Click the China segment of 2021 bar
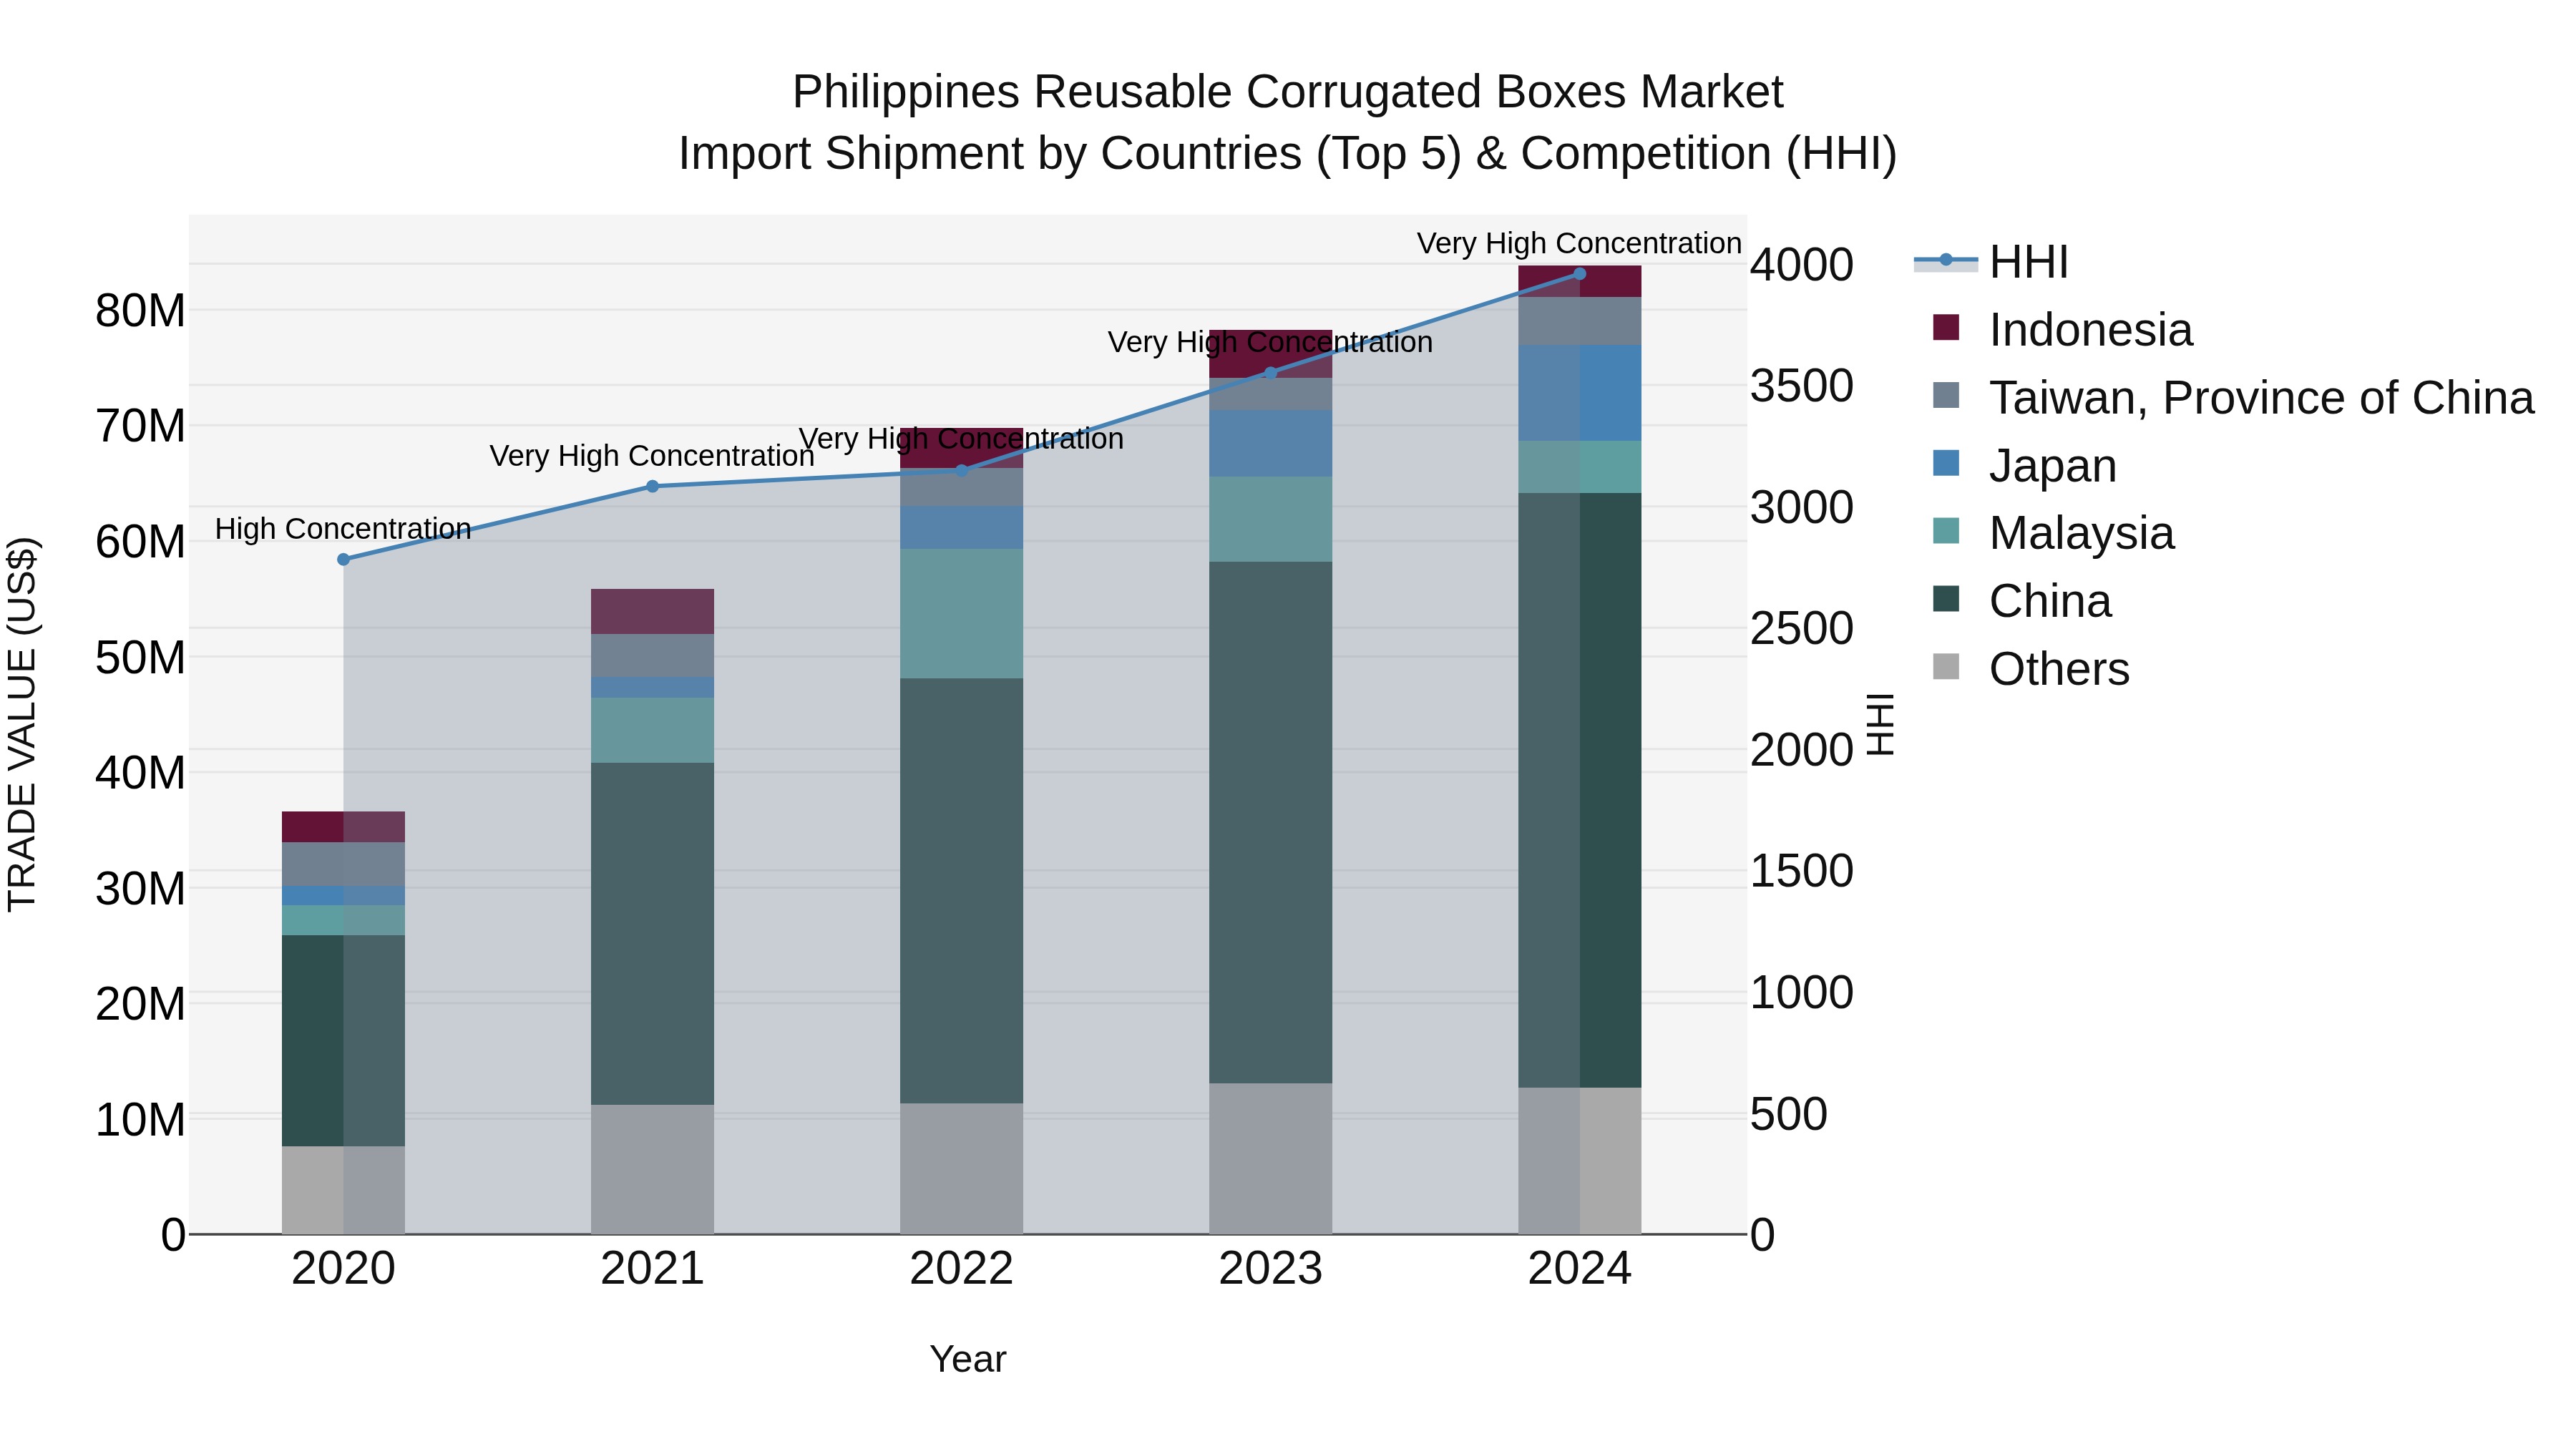The height and width of the screenshot is (1449, 2576). tap(653, 934)
